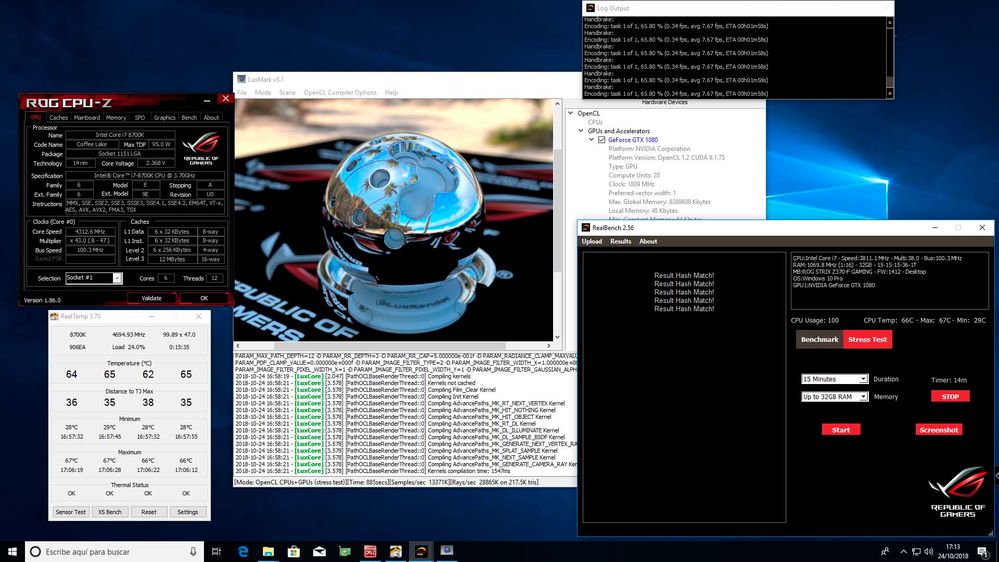Image resolution: width=999 pixels, height=562 pixels.
Task: Open File Explorer from the taskbar
Action: (268, 551)
